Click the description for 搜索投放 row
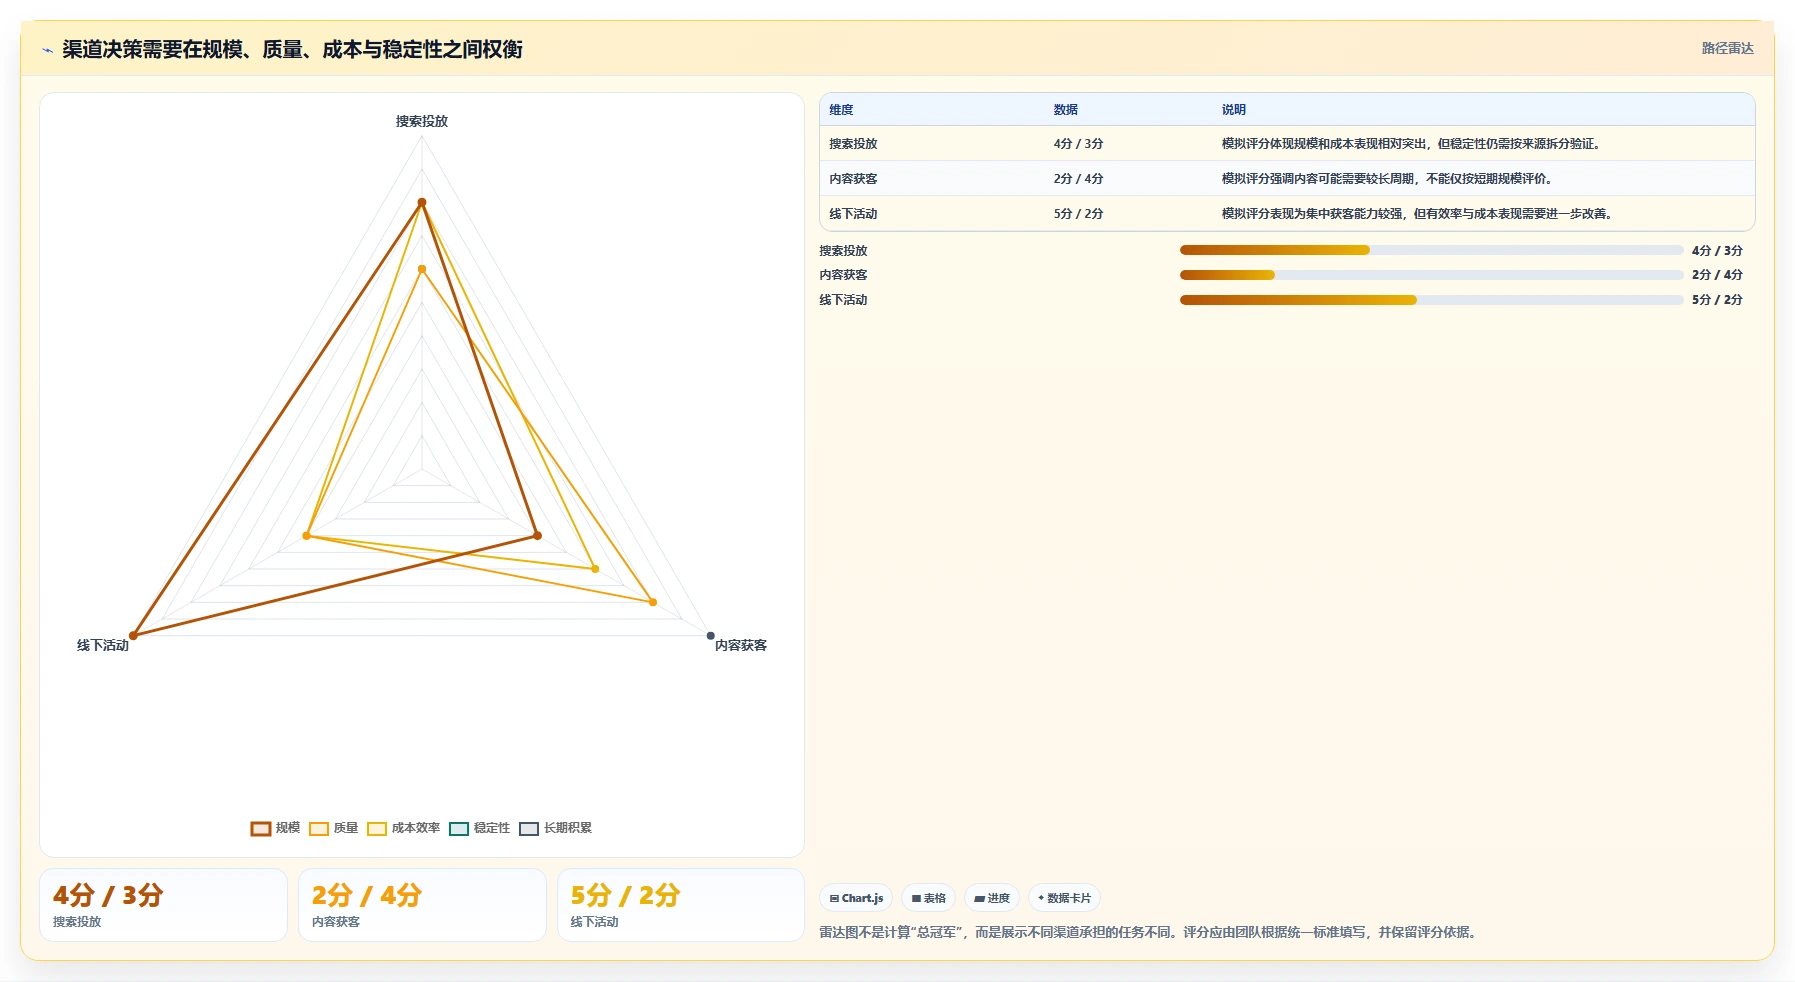The image size is (1795, 982). 1413,144
